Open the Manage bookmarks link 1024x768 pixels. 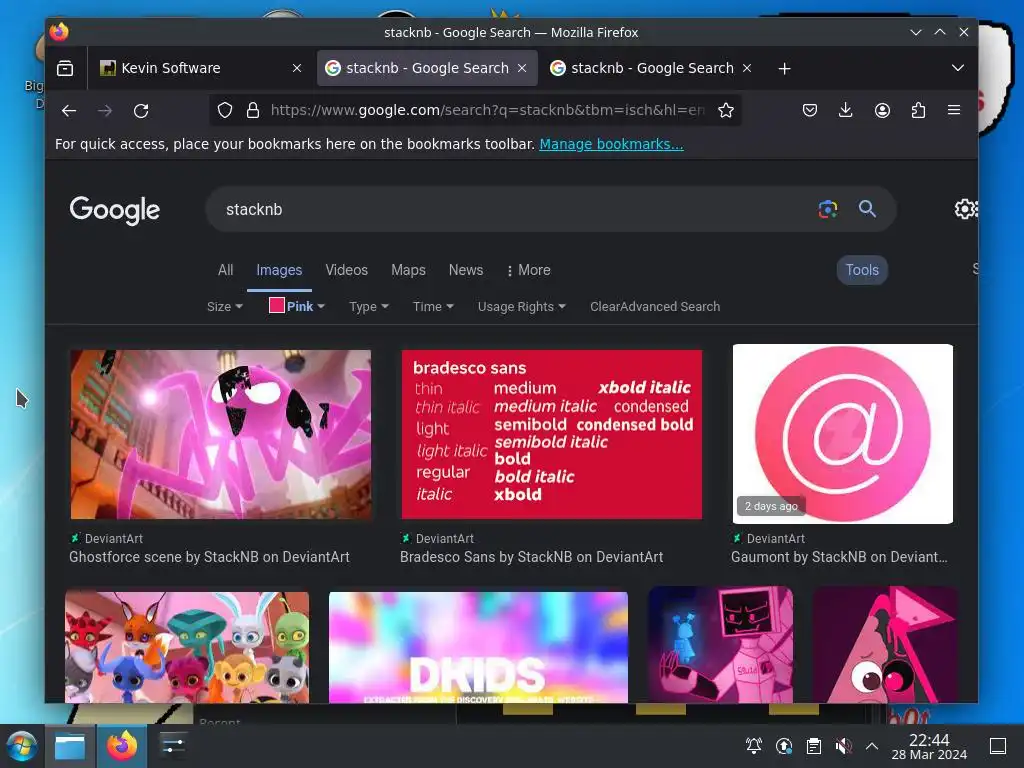pyautogui.click(x=611, y=144)
